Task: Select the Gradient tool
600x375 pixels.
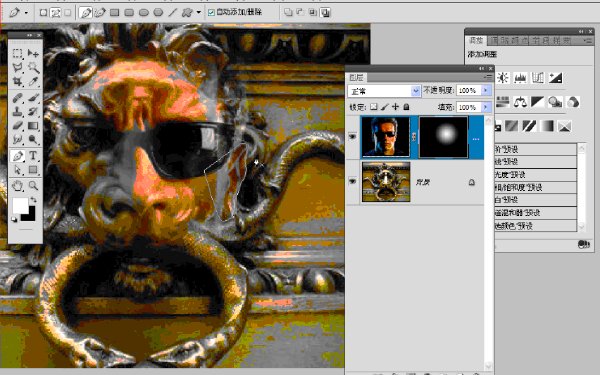Action: point(33,126)
